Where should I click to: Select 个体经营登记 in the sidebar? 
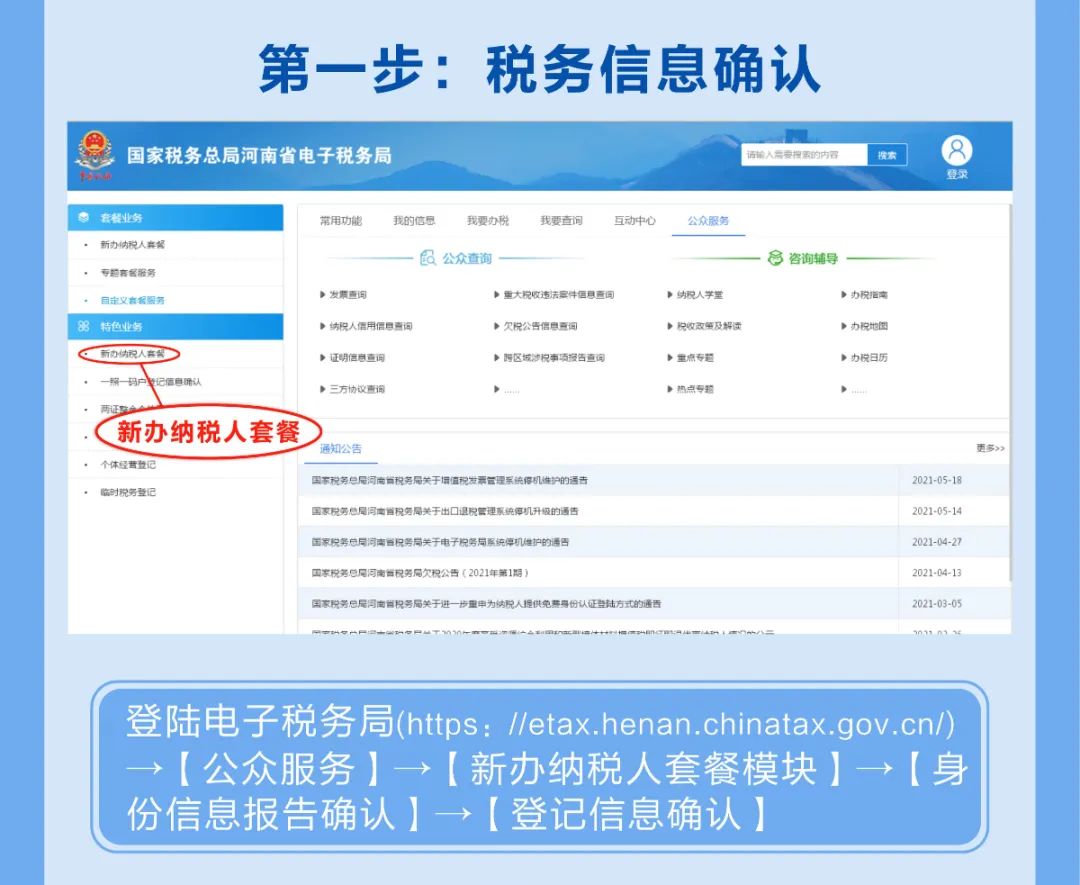(128, 465)
